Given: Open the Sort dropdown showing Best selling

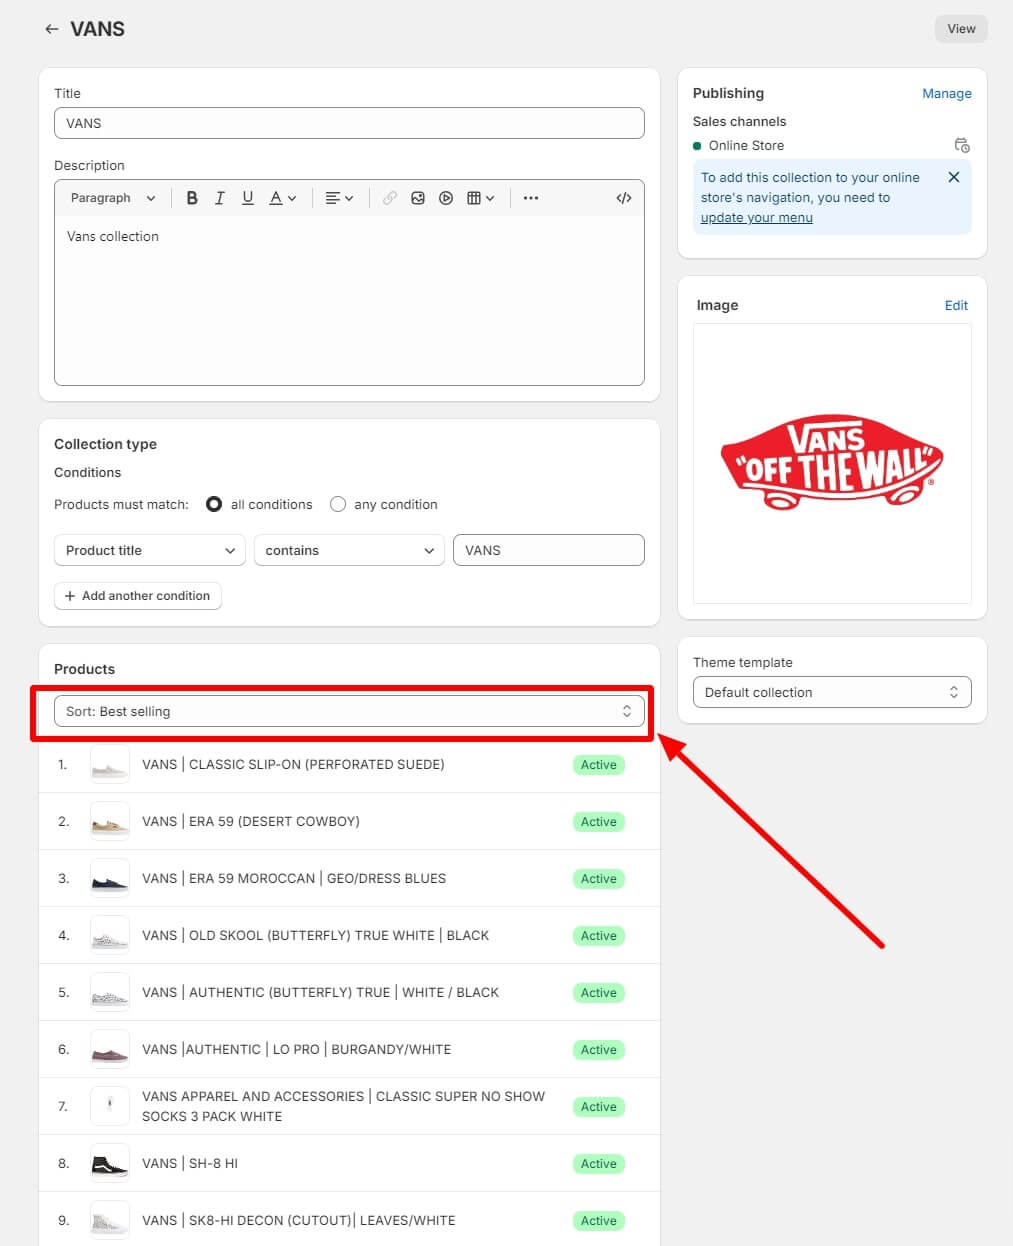Looking at the screenshot, I should coord(348,711).
